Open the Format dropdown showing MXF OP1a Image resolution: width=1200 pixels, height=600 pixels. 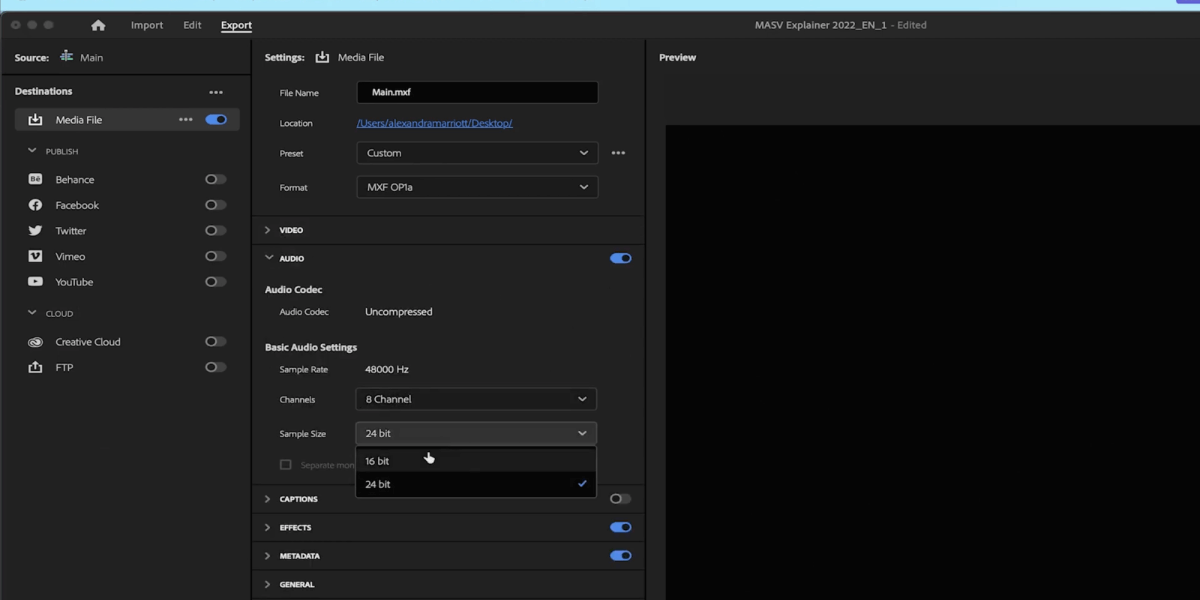click(x=477, y=187)
